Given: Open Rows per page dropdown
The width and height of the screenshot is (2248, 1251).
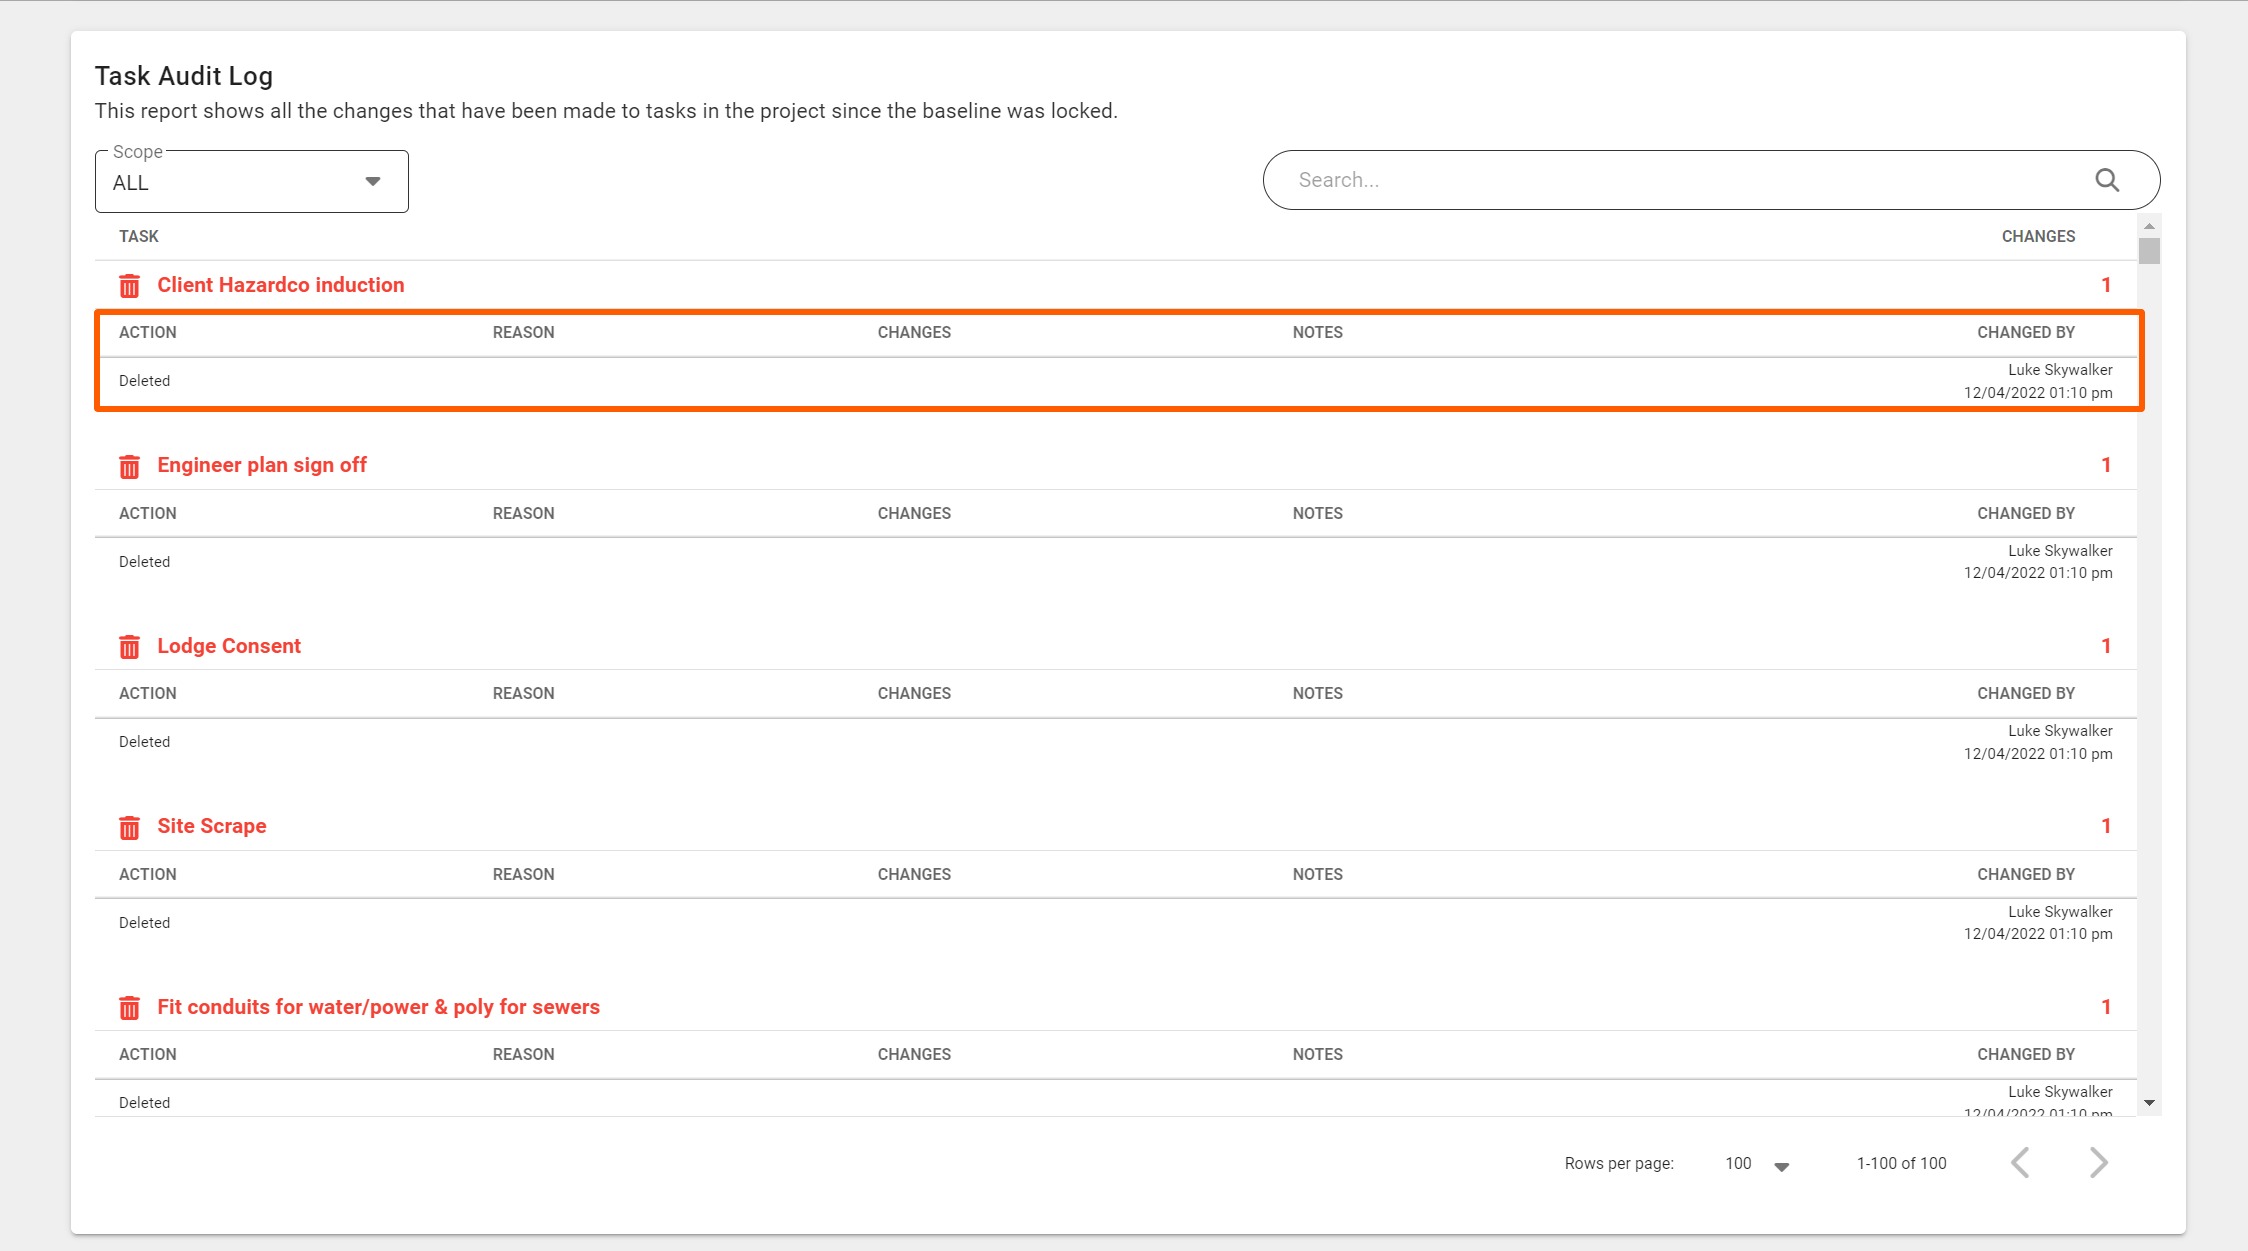Looking at the screenshot, I should (1757, 1164).
